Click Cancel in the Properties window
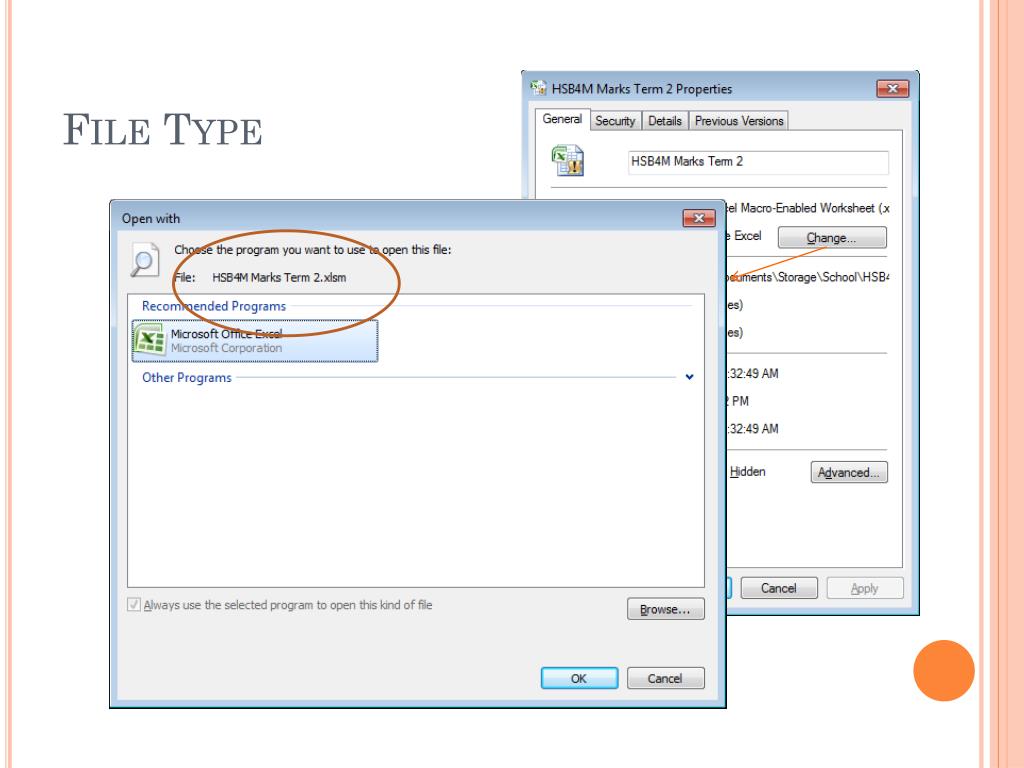Viewport: 1024px width, 768px height. coord(778,588)
